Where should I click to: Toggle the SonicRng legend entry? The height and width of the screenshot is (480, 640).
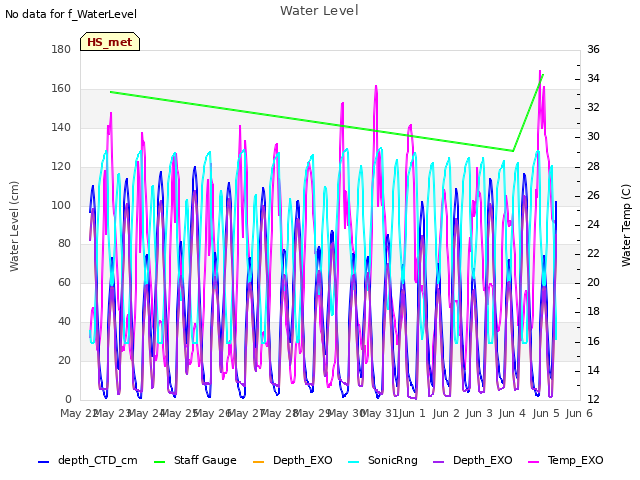383,460
